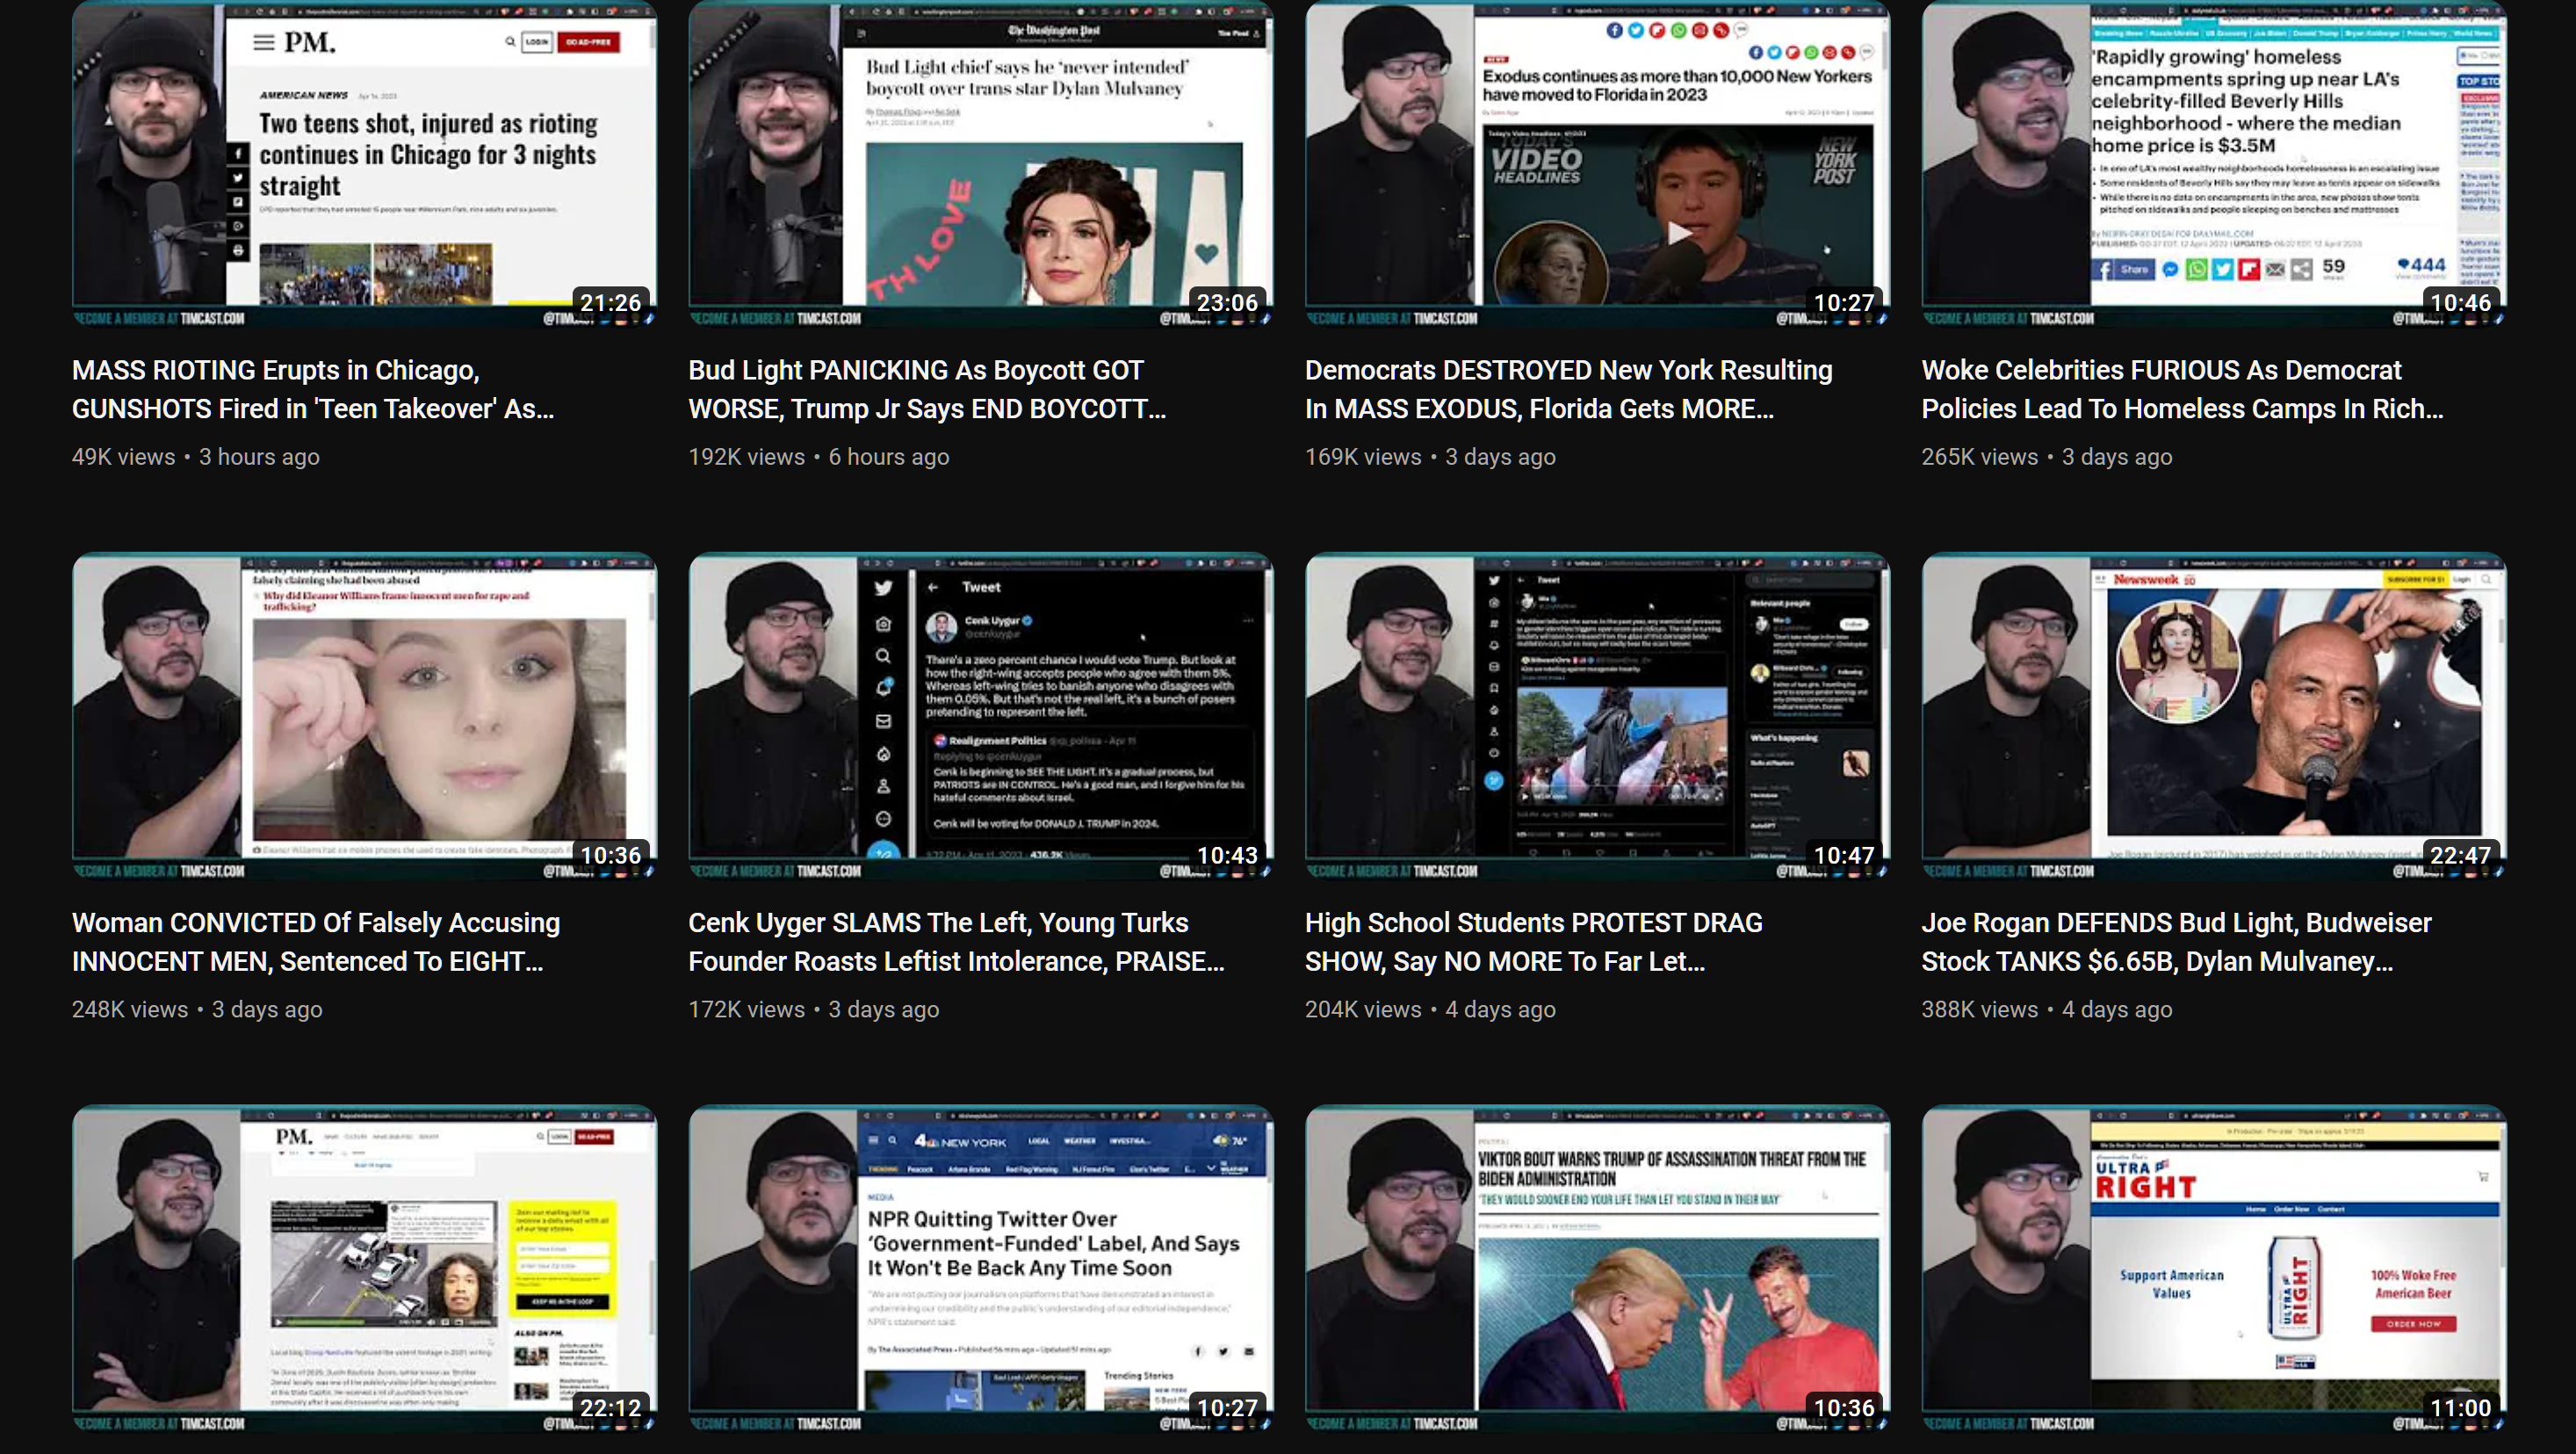The width and height of the screenshot is (2576, 1454).
Task: Click the 10:27 badge on New York exodus video
Action: pos(1844,303)
